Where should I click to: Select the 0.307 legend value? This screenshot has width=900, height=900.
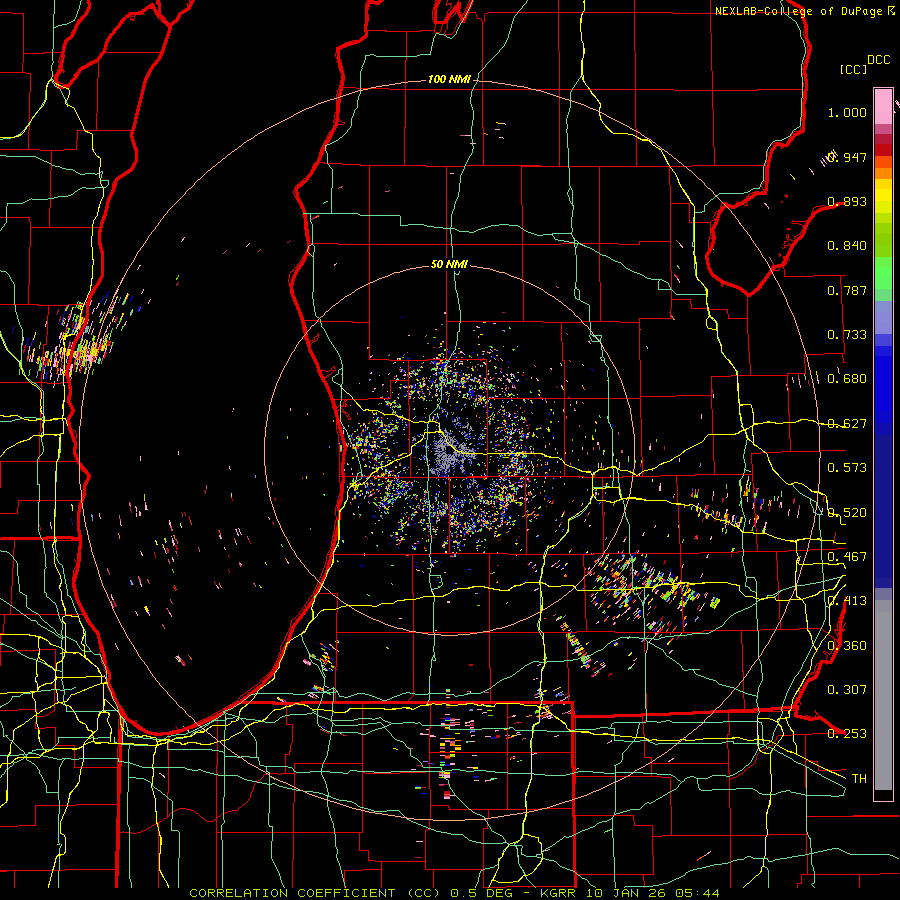pyautogui.click(x=847, y=690)
